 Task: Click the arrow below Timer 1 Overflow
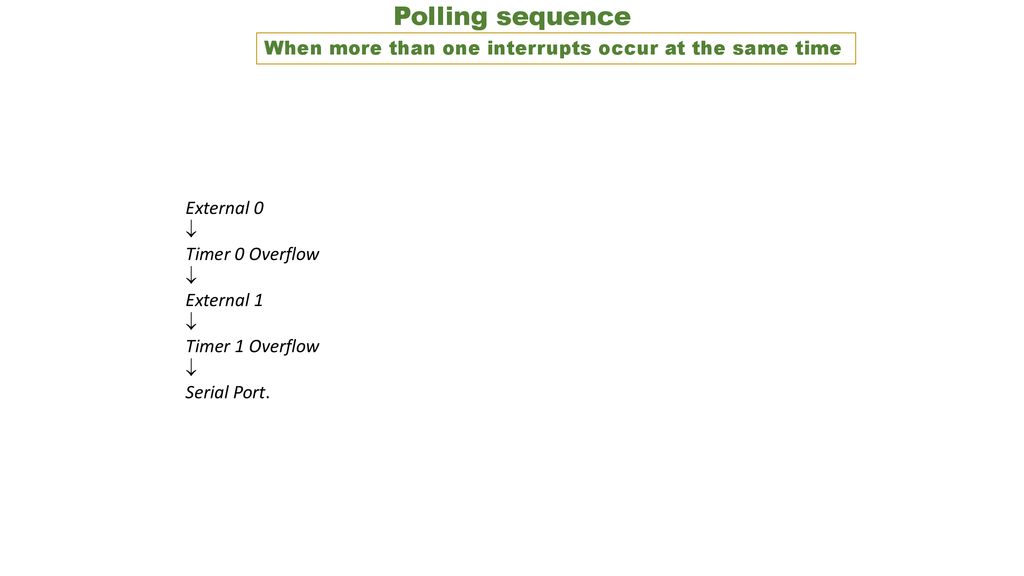(x=191, y=368)
